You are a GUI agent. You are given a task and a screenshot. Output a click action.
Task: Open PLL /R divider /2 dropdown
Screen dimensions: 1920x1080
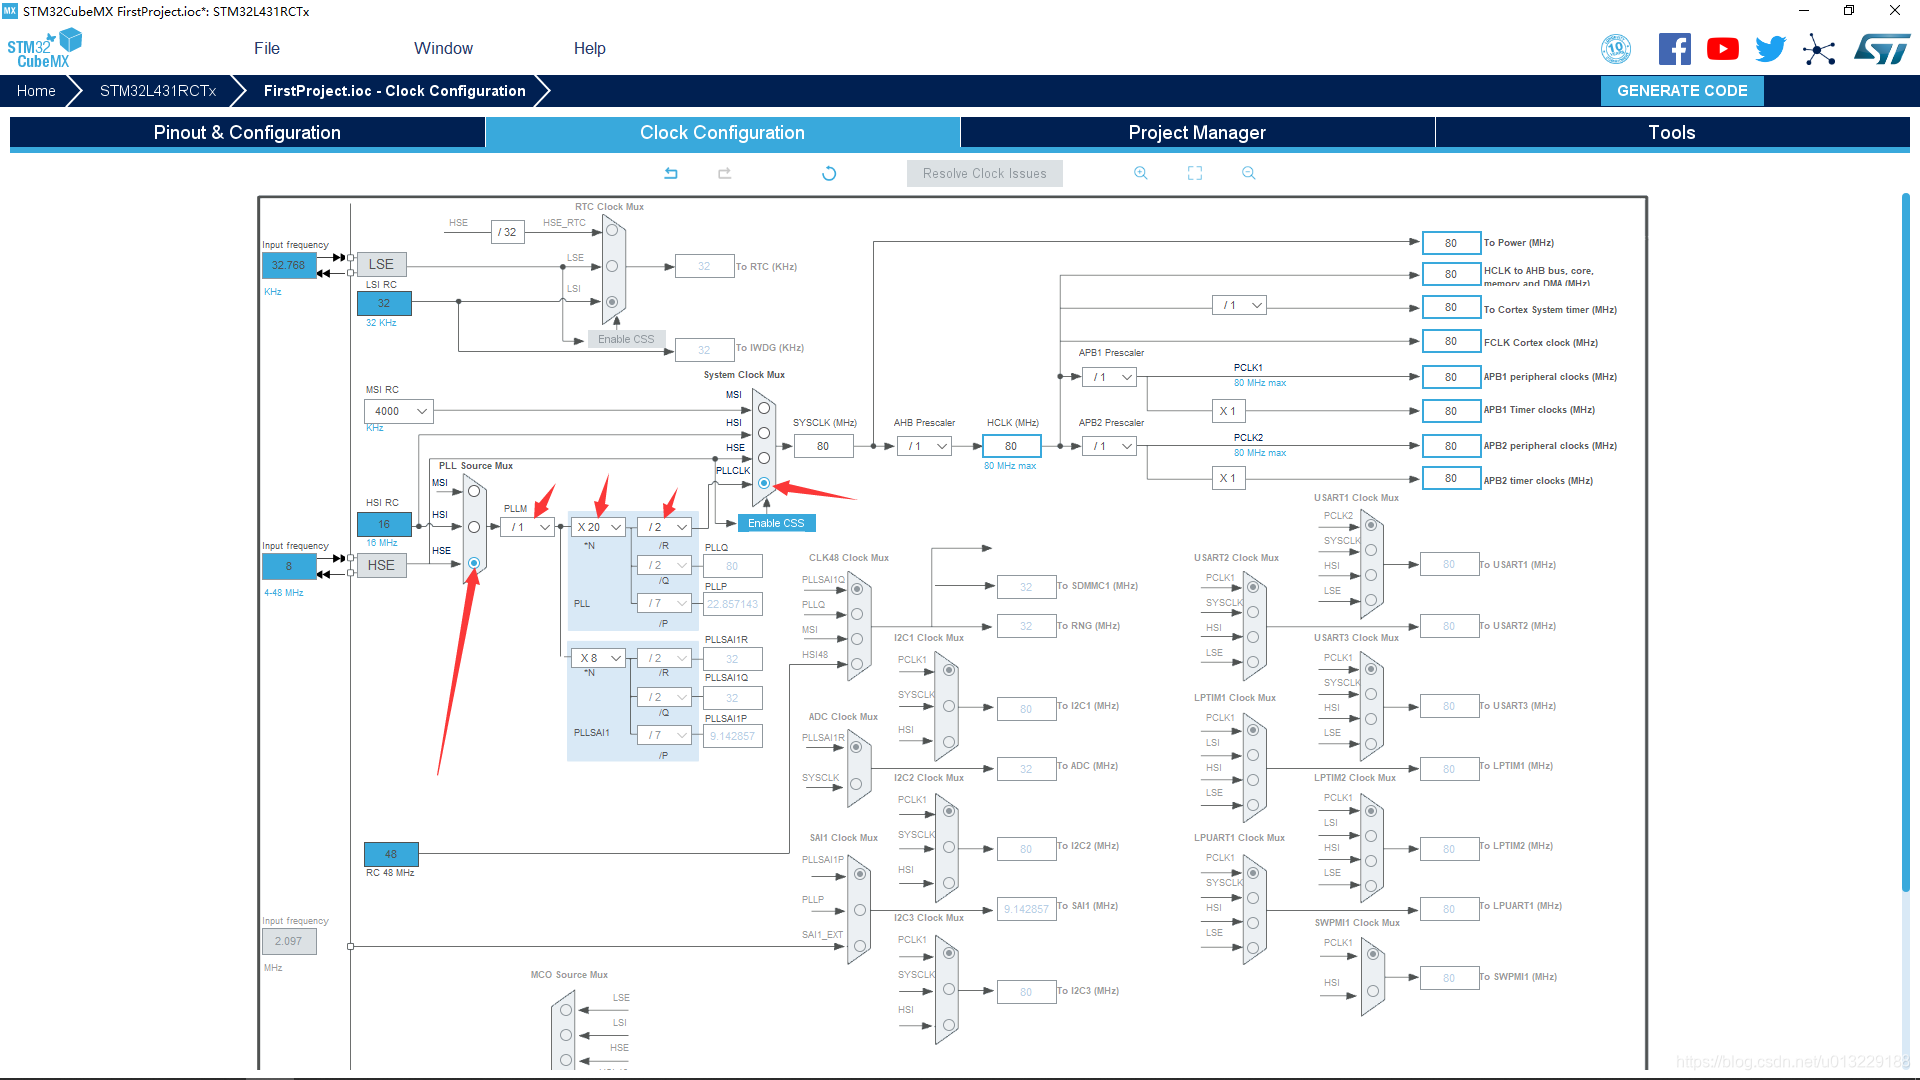click(665, 527)
